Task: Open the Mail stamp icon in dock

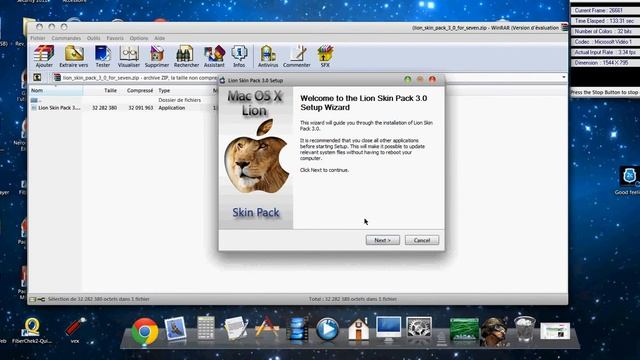Action: click(176, 330)
